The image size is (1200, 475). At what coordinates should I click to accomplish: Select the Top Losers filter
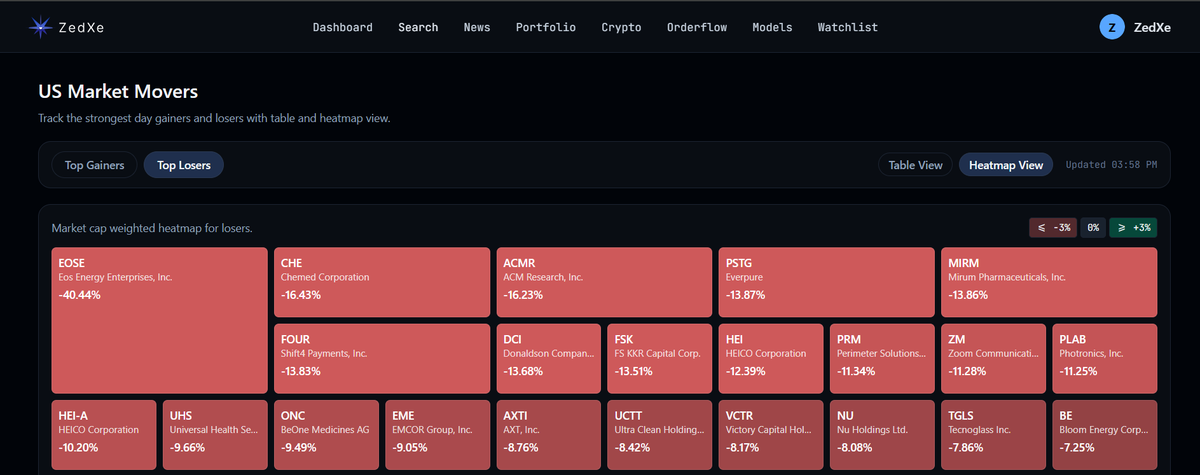click(184, 165)
